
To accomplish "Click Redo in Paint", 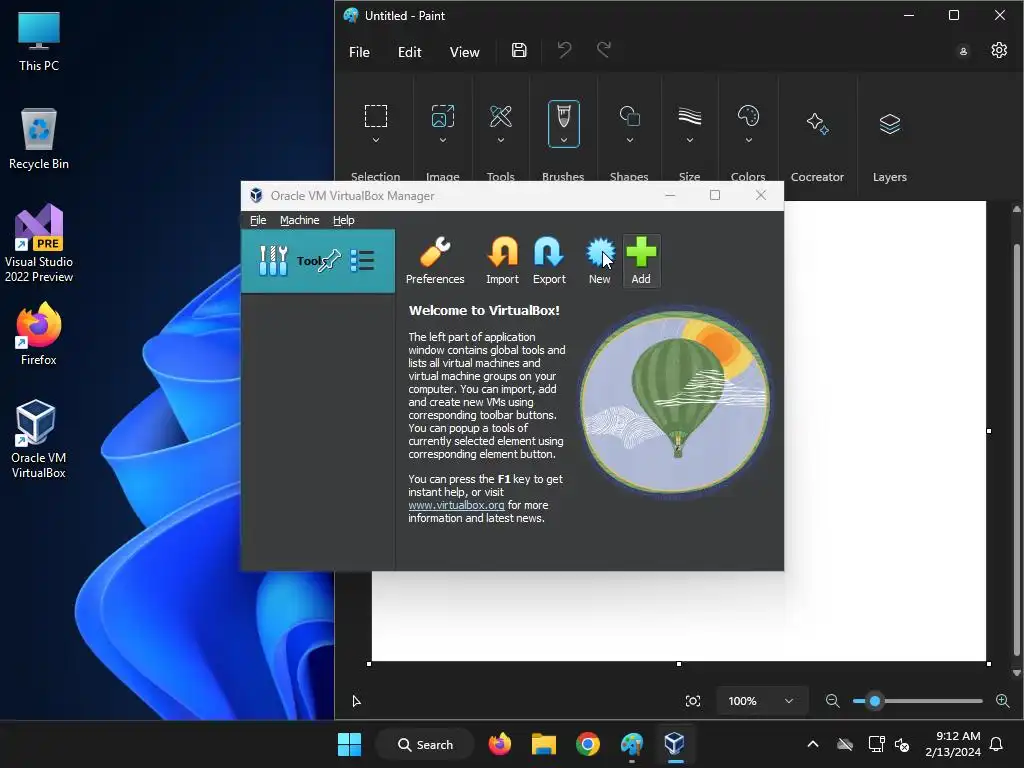I will click(x=603, y=50).
